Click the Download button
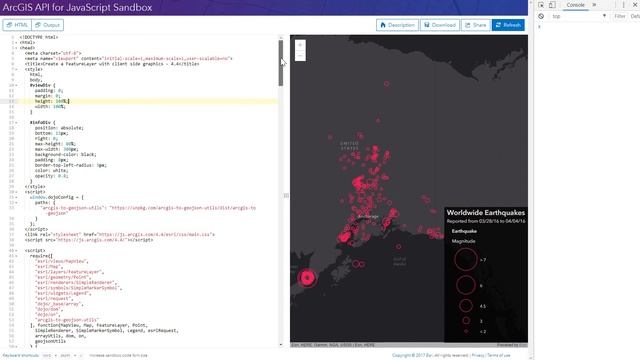 [x=440, y=25]
